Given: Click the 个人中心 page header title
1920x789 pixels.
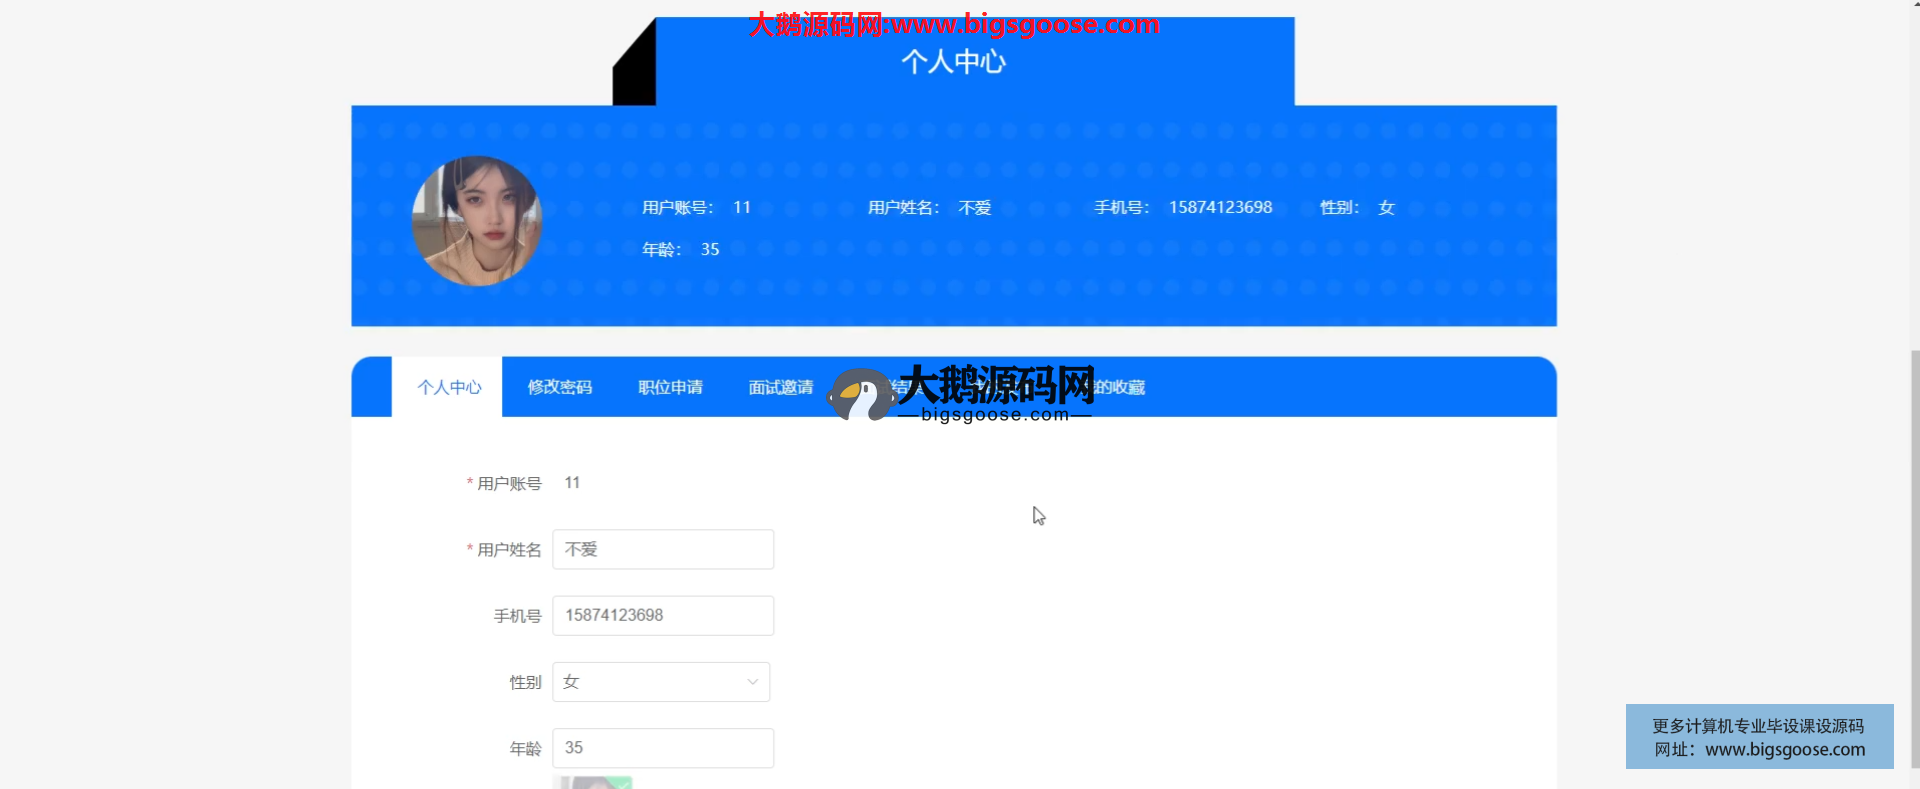Looking at the screenshot, I should click(953, 62).
